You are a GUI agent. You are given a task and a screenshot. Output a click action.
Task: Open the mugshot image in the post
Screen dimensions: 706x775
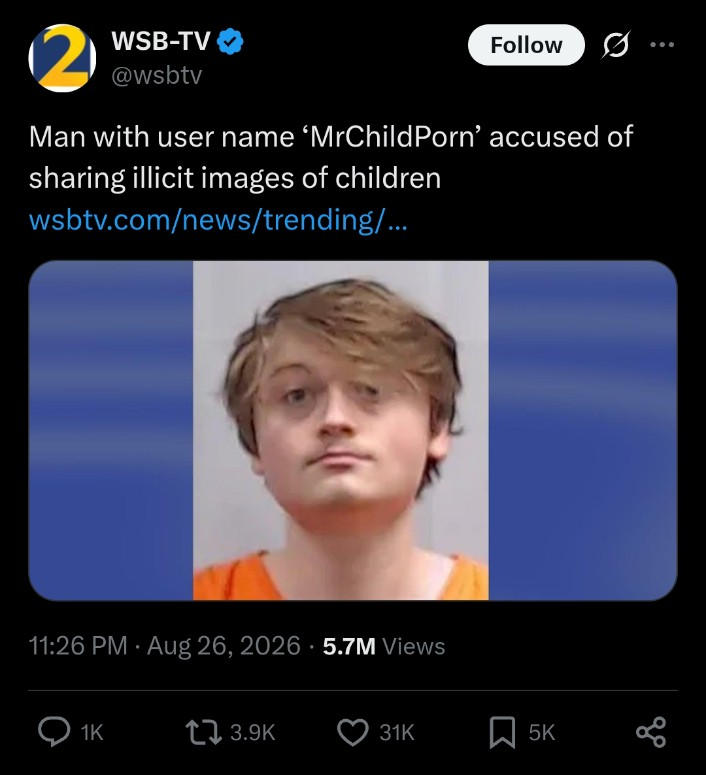click(353, 431)
